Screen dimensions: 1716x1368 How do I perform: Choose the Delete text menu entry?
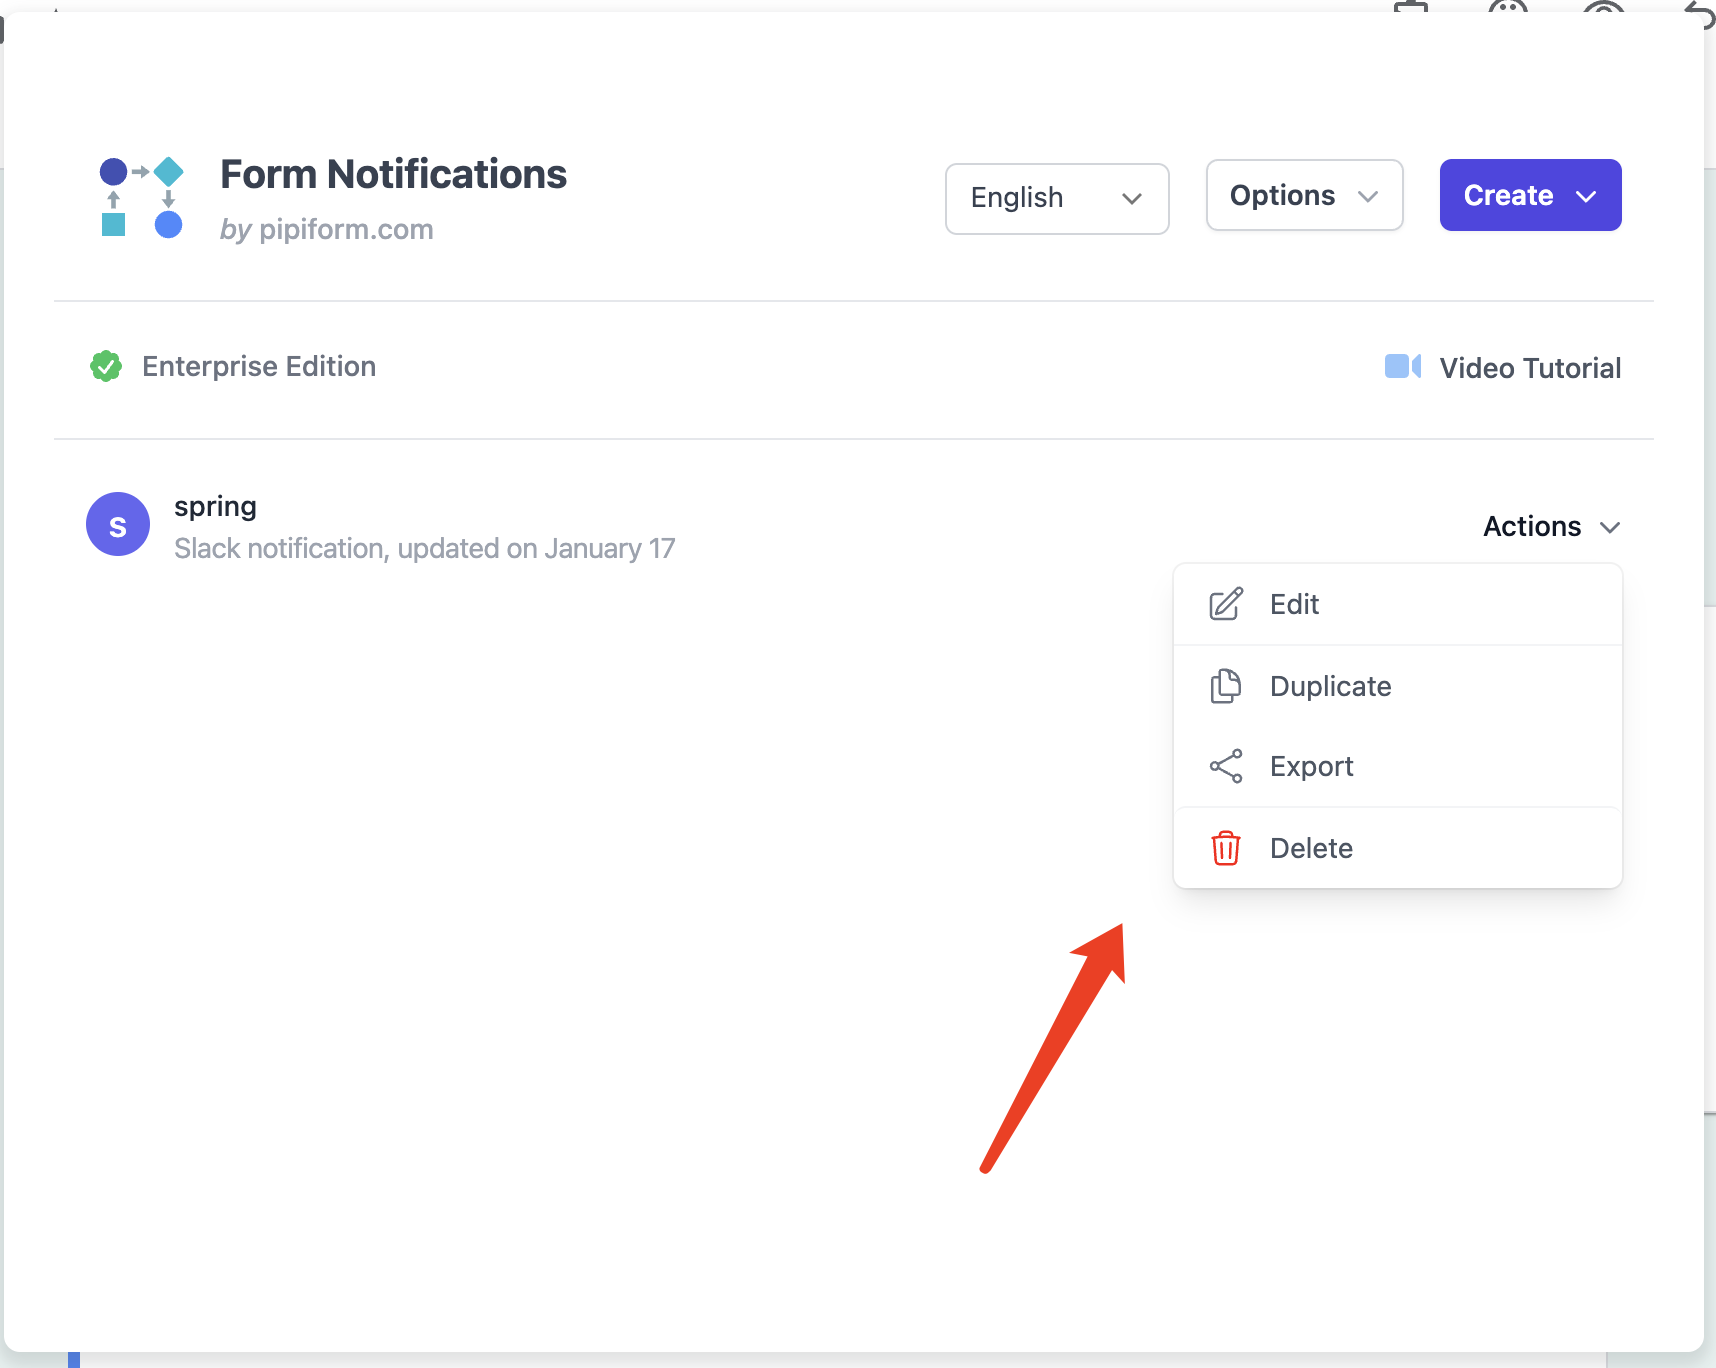tap(1311, 848)
